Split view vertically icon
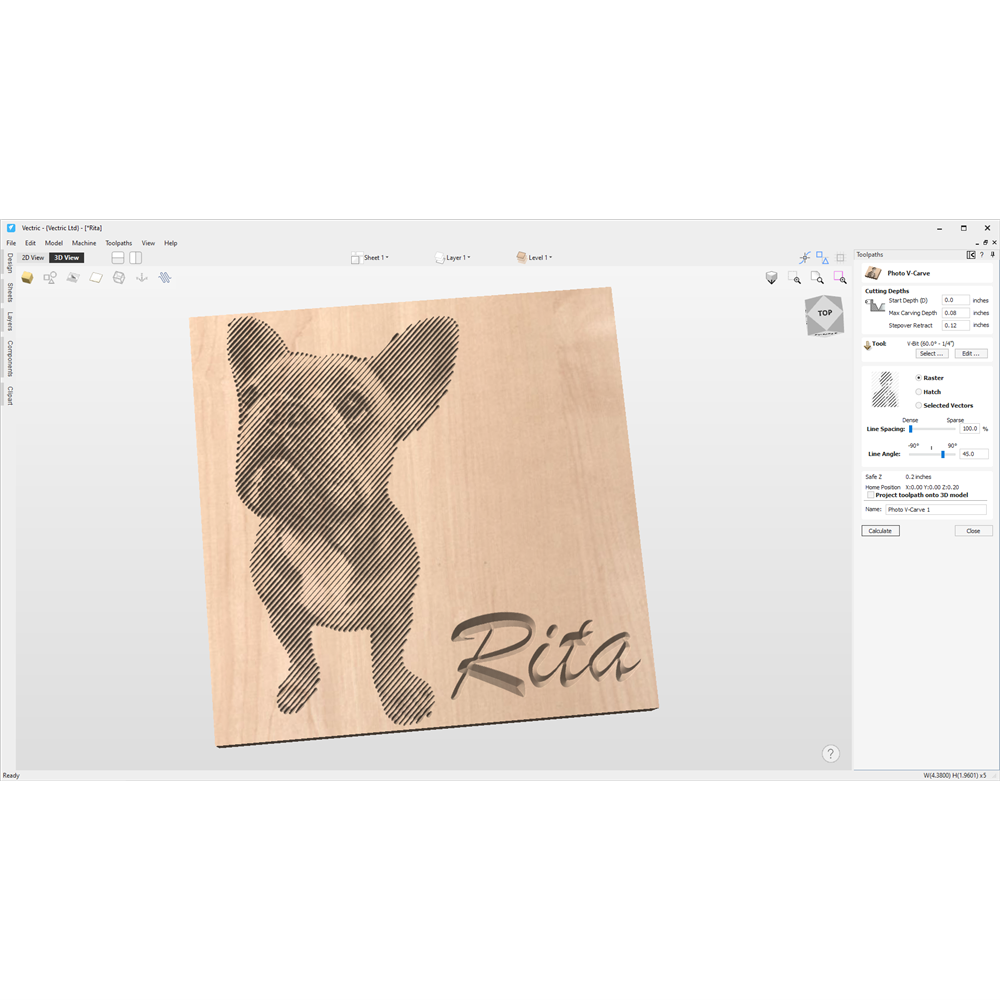 pos(135,258)
